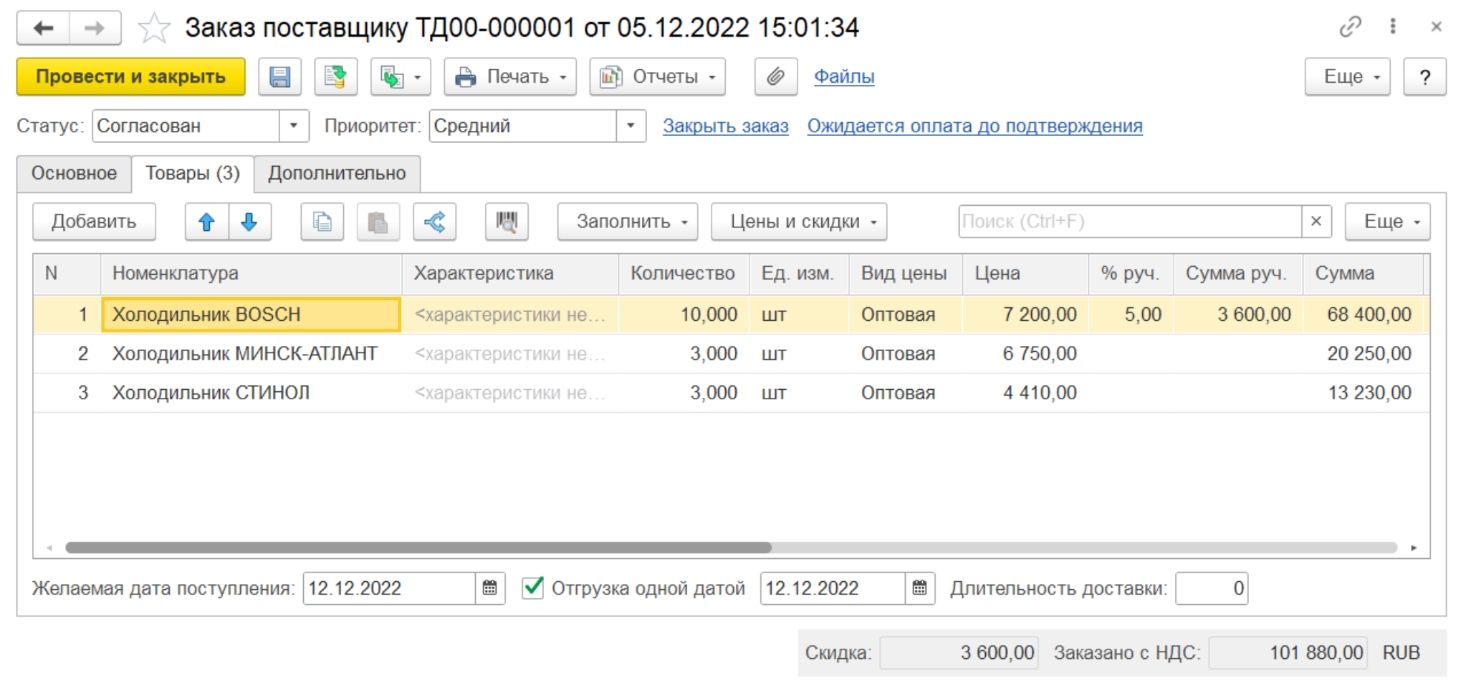1471x692 pixels.
Task: Expand the Статус dropdown
Action: 293,126
